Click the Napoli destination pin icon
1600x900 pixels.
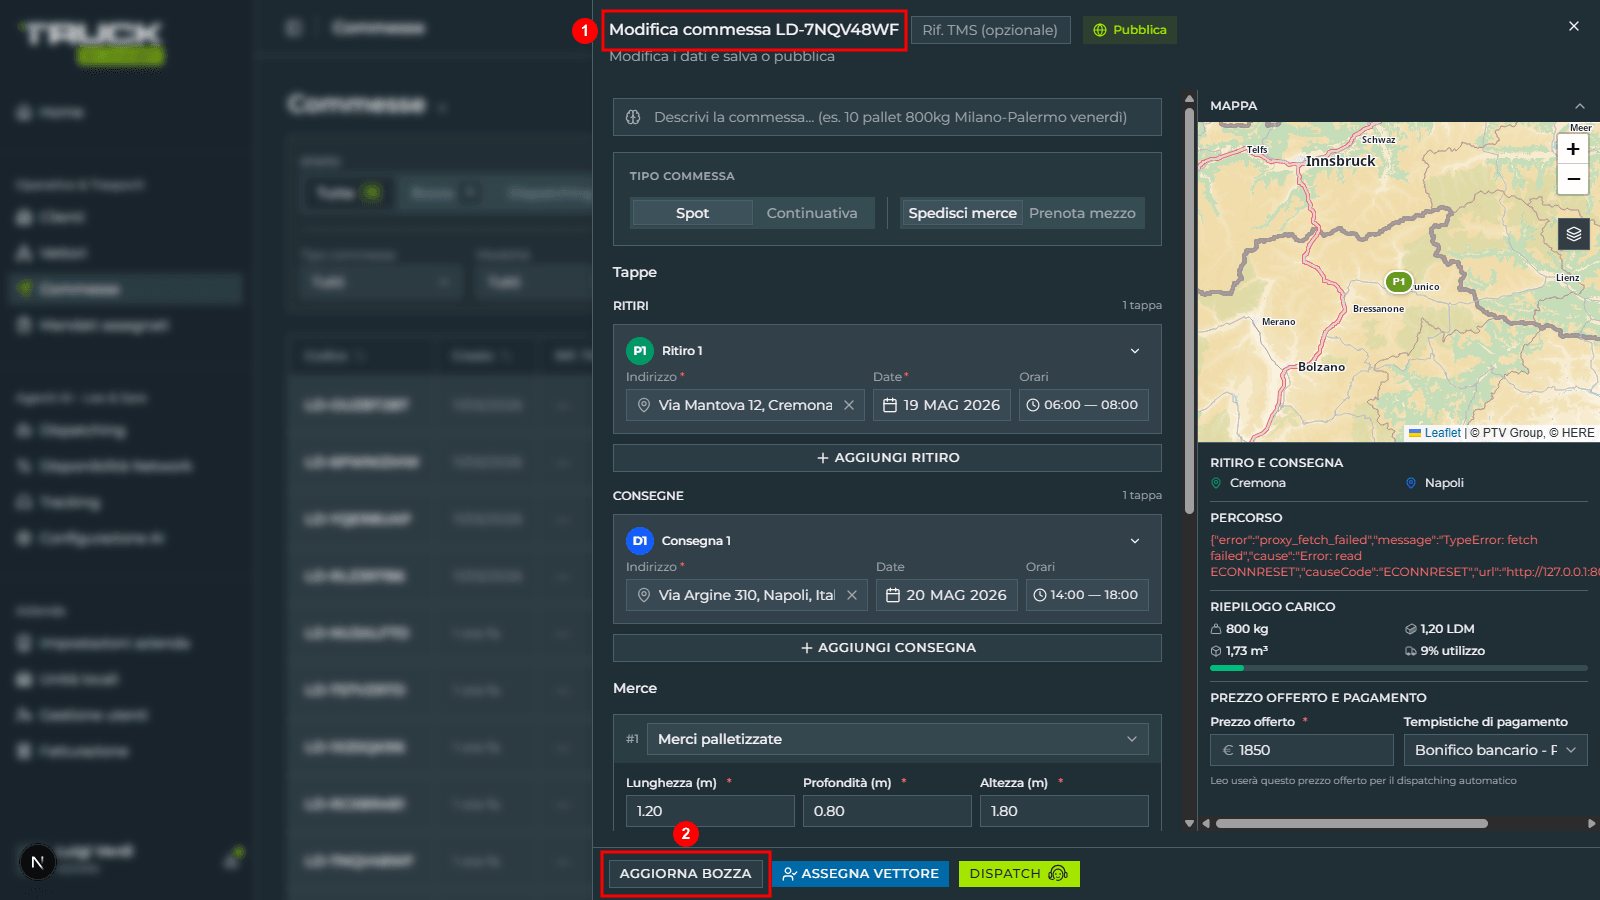1411,483
